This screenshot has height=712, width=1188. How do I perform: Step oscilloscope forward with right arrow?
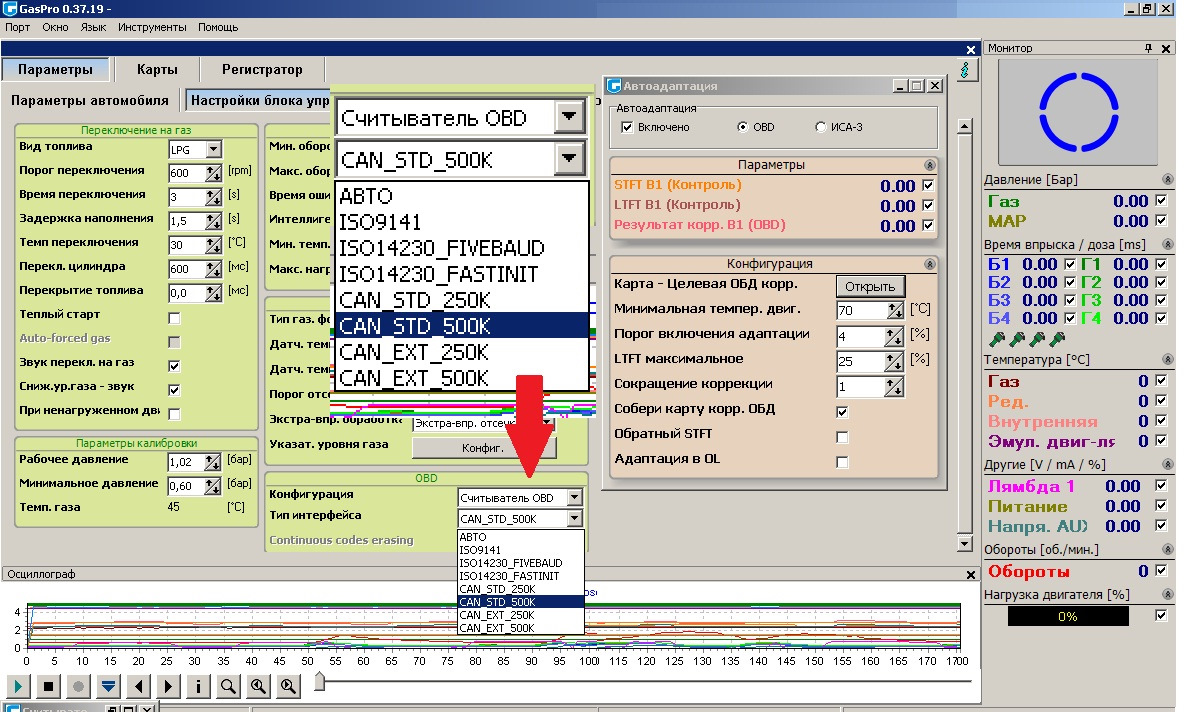tap(168, 686)
